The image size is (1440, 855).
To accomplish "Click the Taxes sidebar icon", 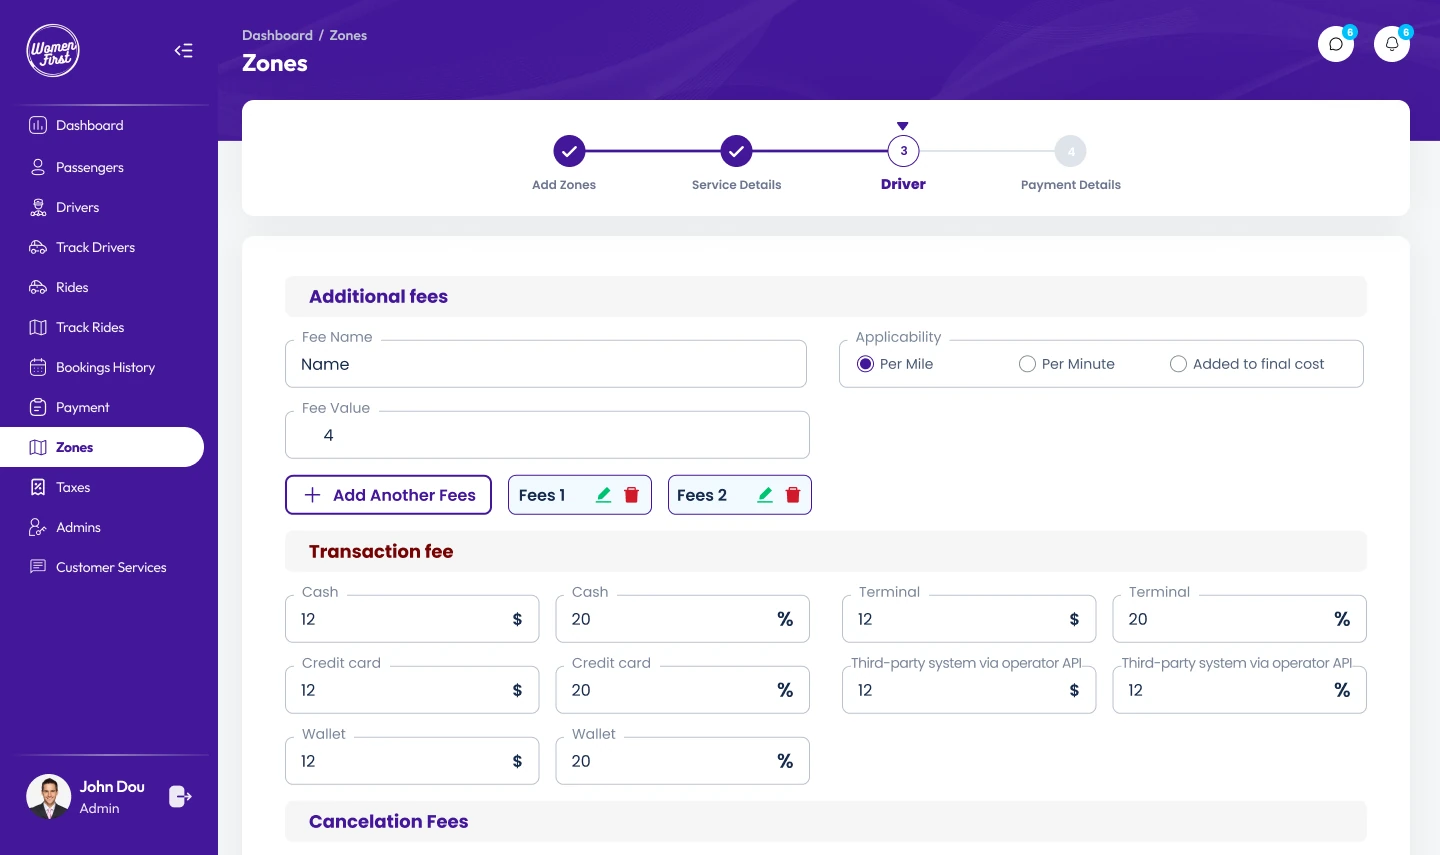I will click(38, 487).
